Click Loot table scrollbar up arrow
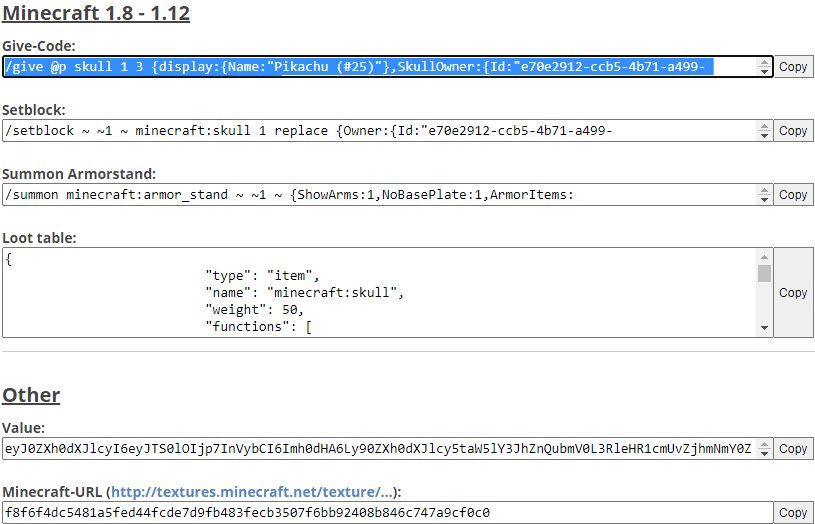This screenshot has width=815, height=524. pyautogui.click(x=764, y=256)
